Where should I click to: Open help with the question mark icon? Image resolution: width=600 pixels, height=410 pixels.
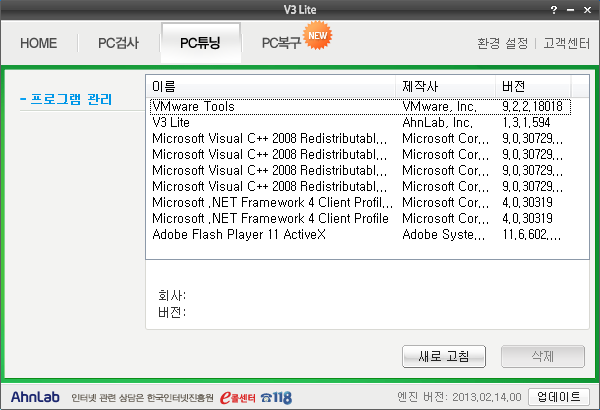[x=554, y=10]
